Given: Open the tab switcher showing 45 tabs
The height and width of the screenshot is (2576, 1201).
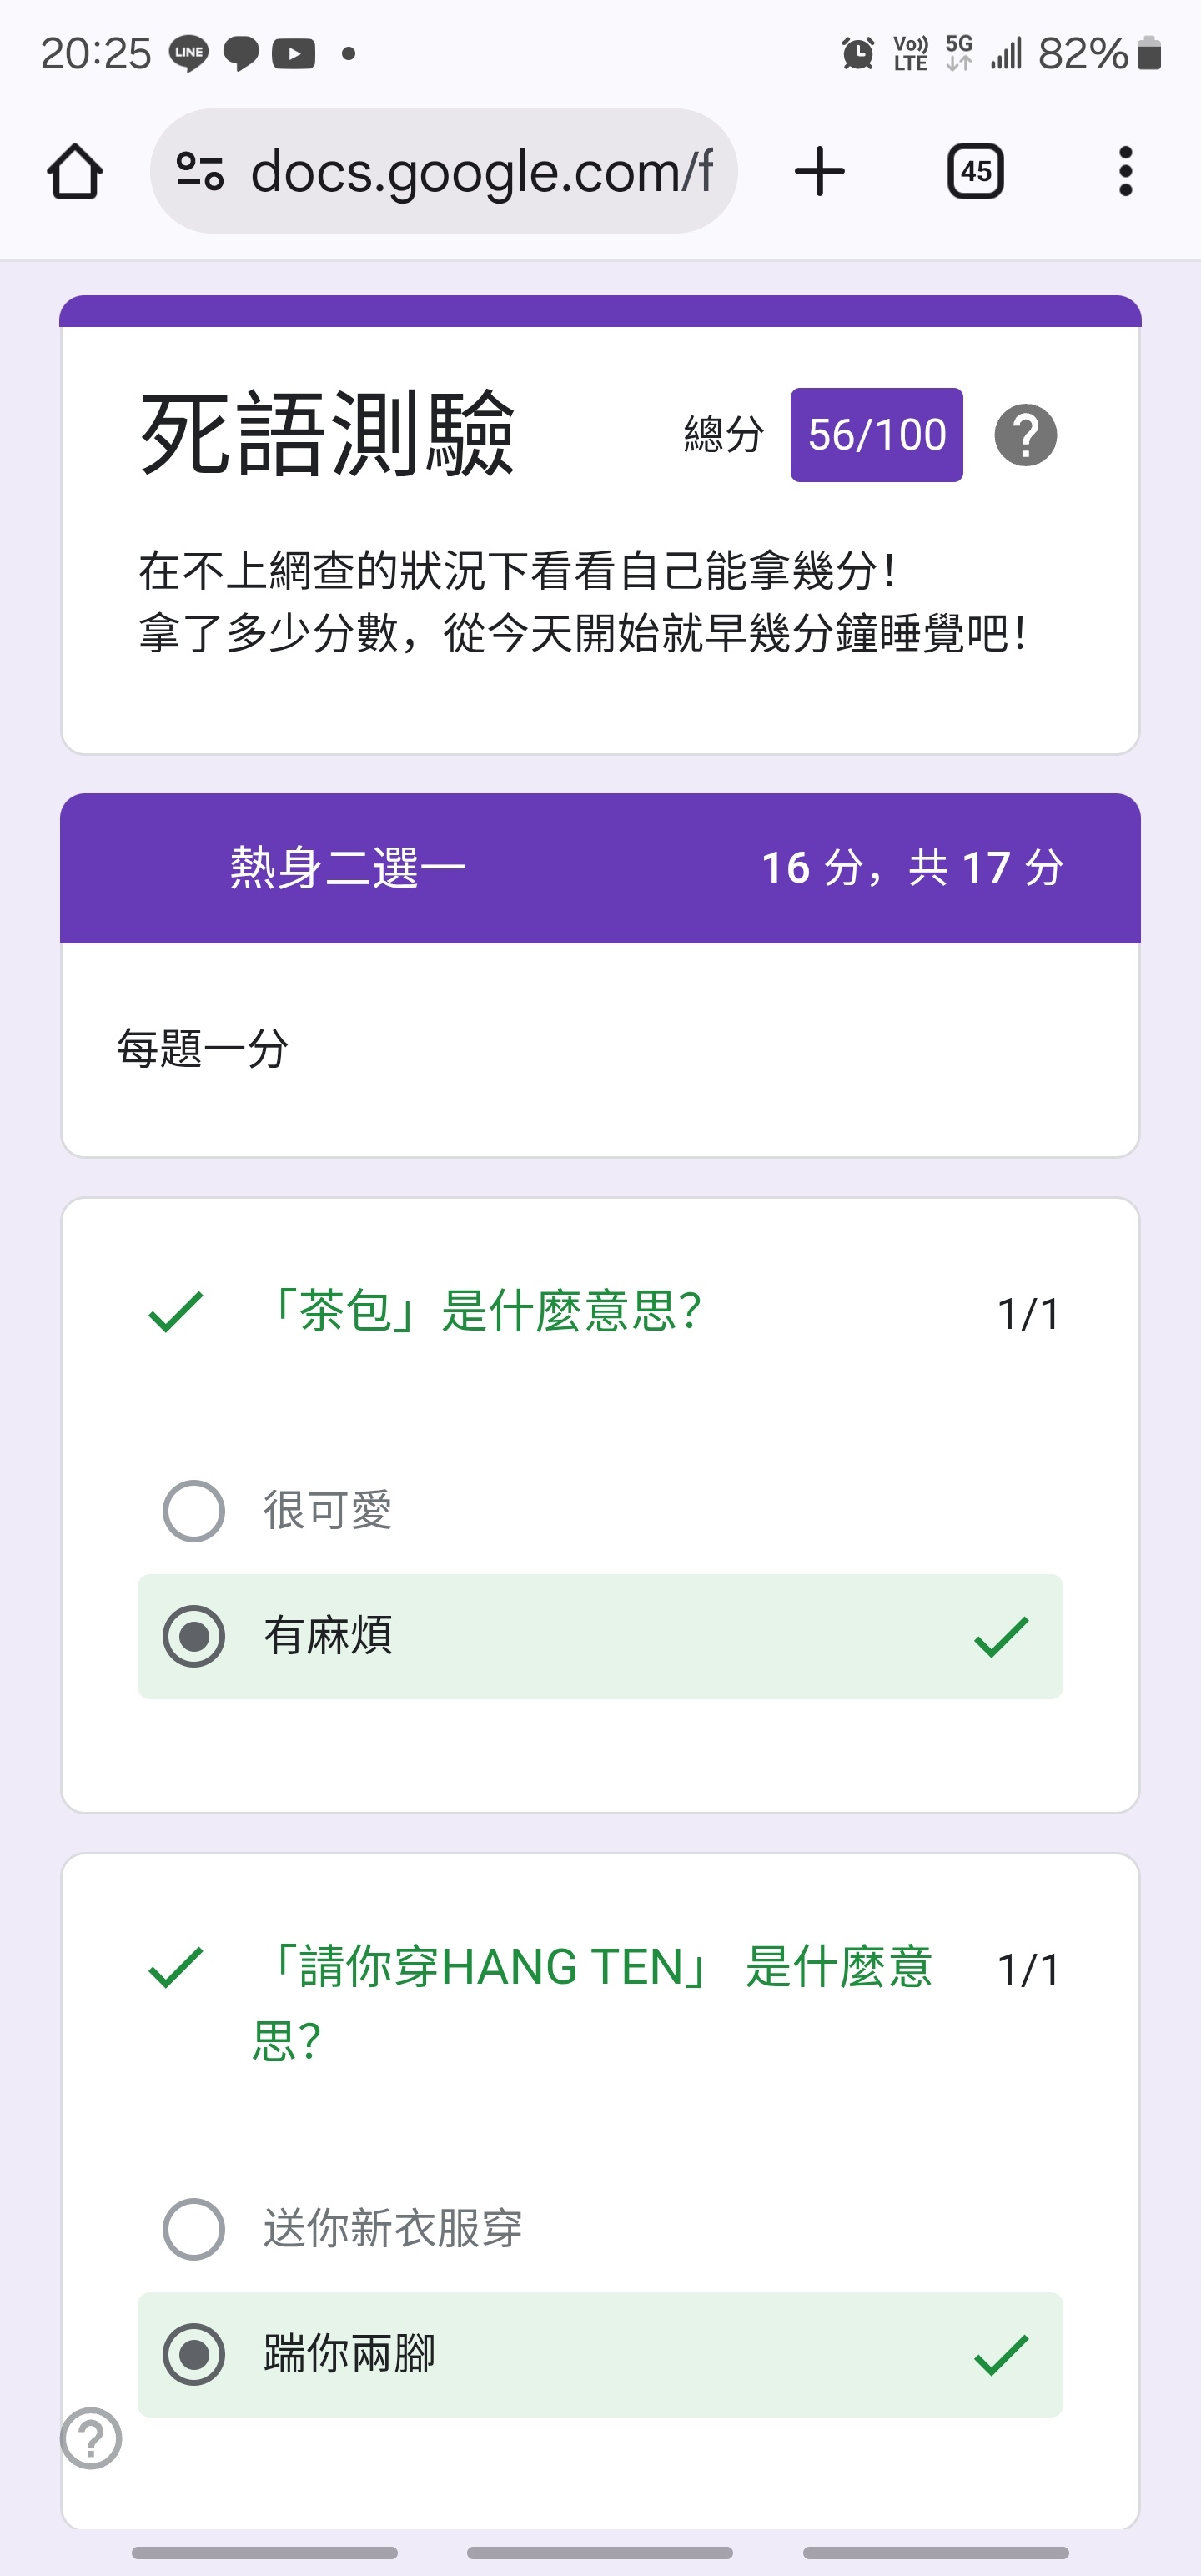Looking at the screenshot, I should coord(975,171).
